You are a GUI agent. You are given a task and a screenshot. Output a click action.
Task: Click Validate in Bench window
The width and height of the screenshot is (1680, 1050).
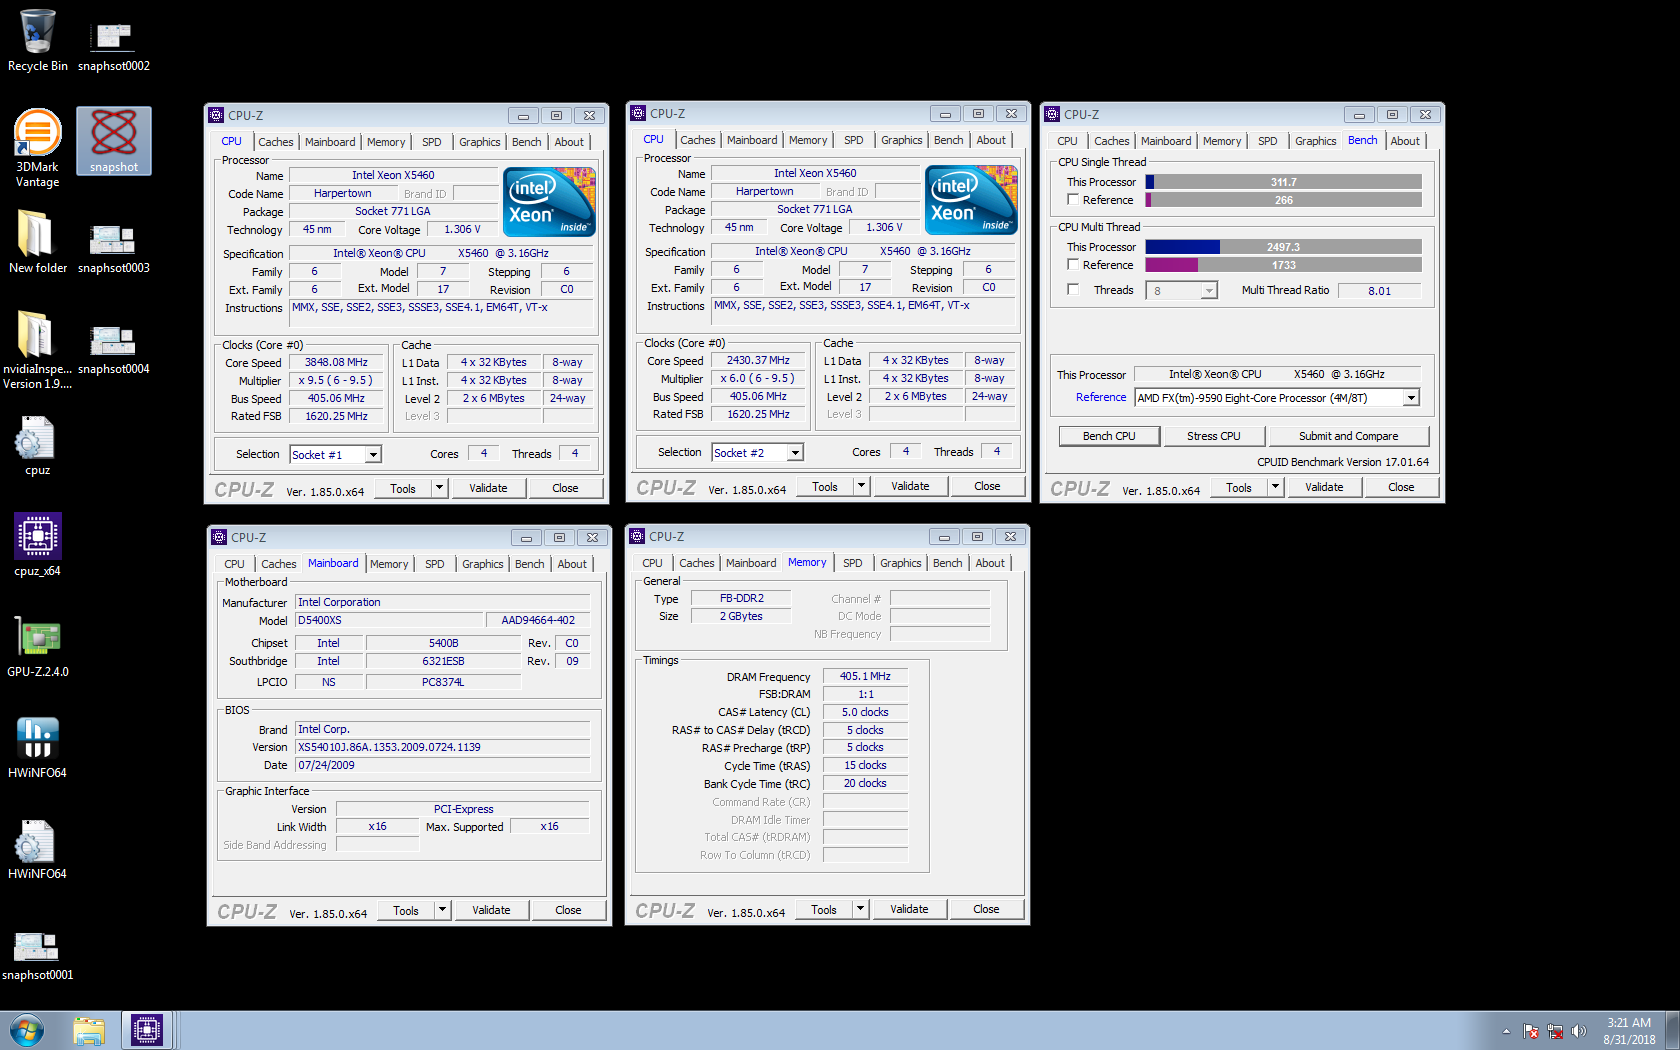click(1324, 487)
